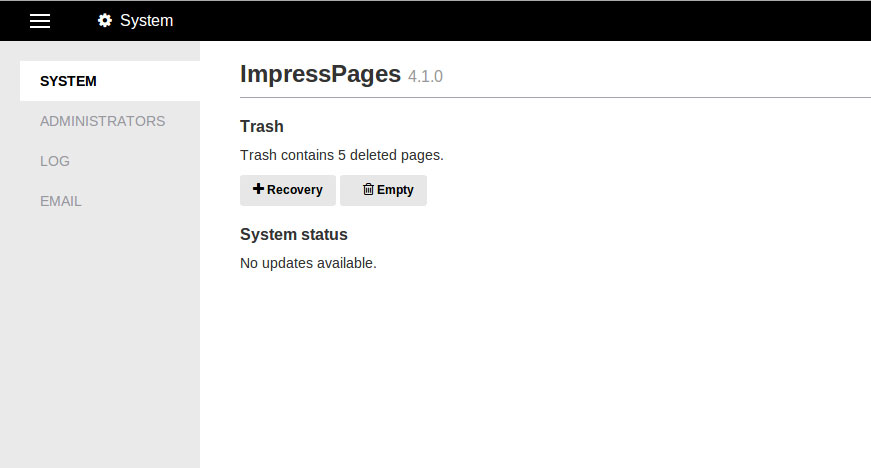
Task: Select the SYSTEM sidebar tab
Action: pos(110,81)
